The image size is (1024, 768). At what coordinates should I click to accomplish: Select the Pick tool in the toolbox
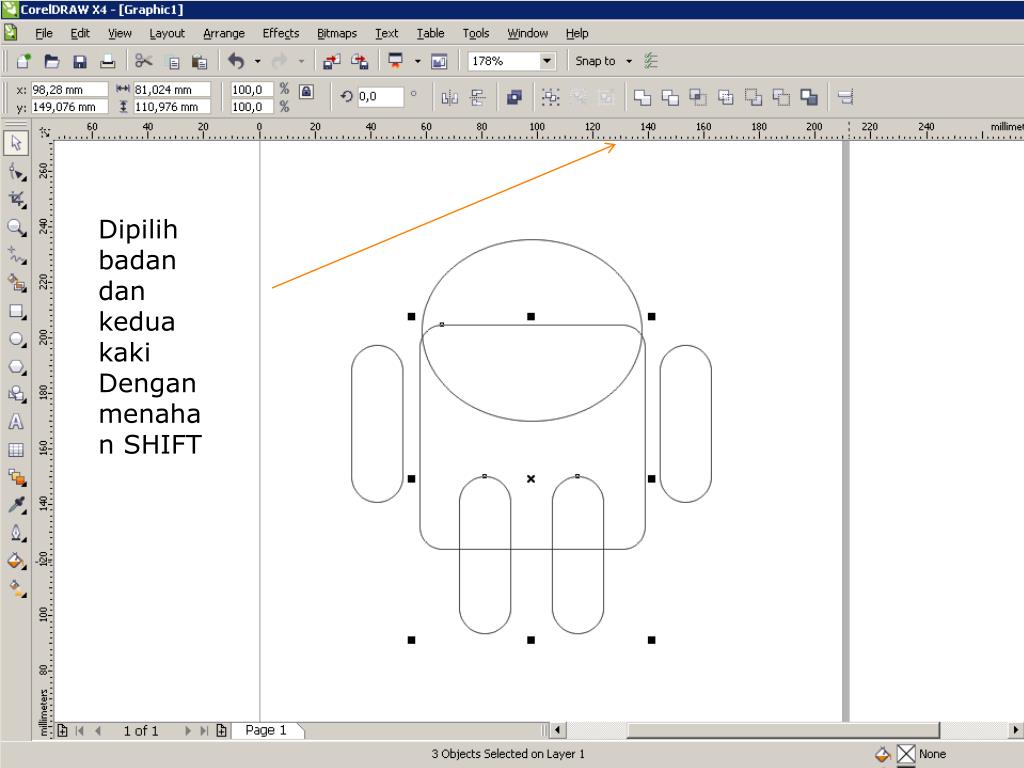[x=16, y=143]
